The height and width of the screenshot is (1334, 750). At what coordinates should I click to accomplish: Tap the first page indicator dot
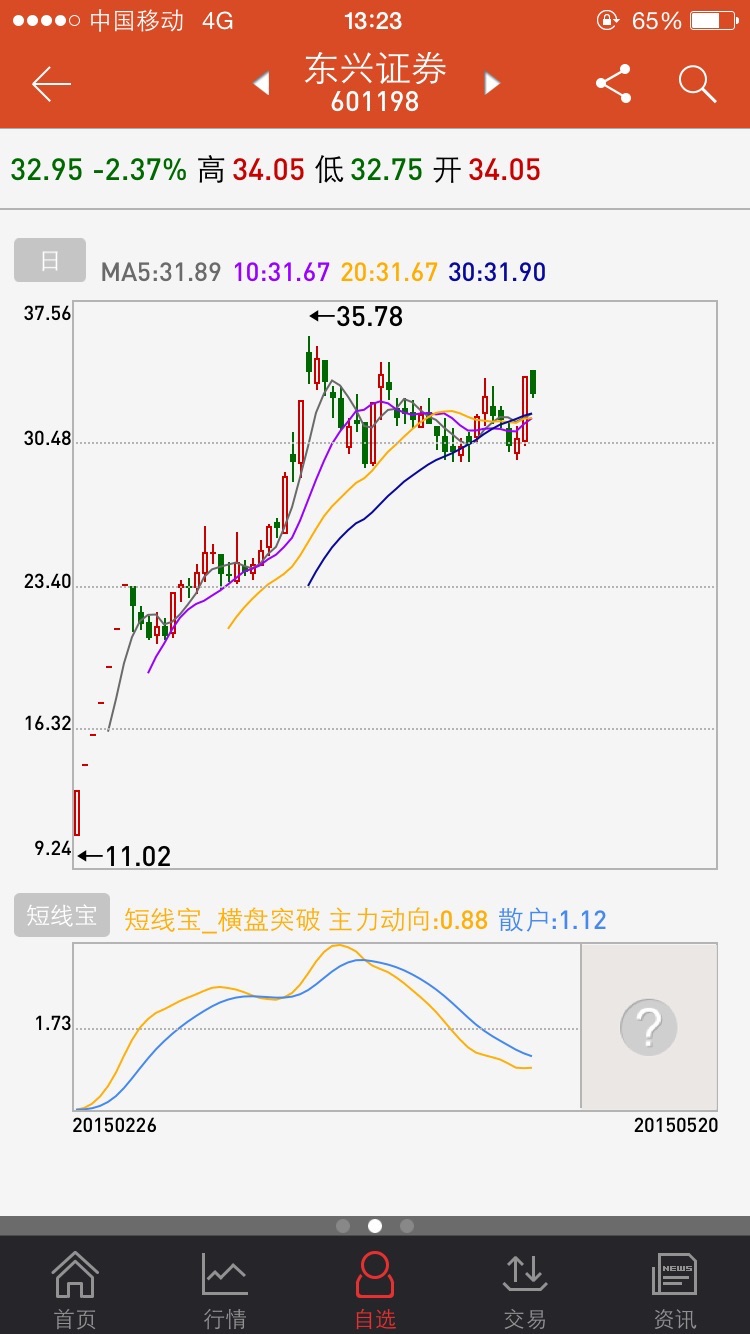tap(343, 1226)
